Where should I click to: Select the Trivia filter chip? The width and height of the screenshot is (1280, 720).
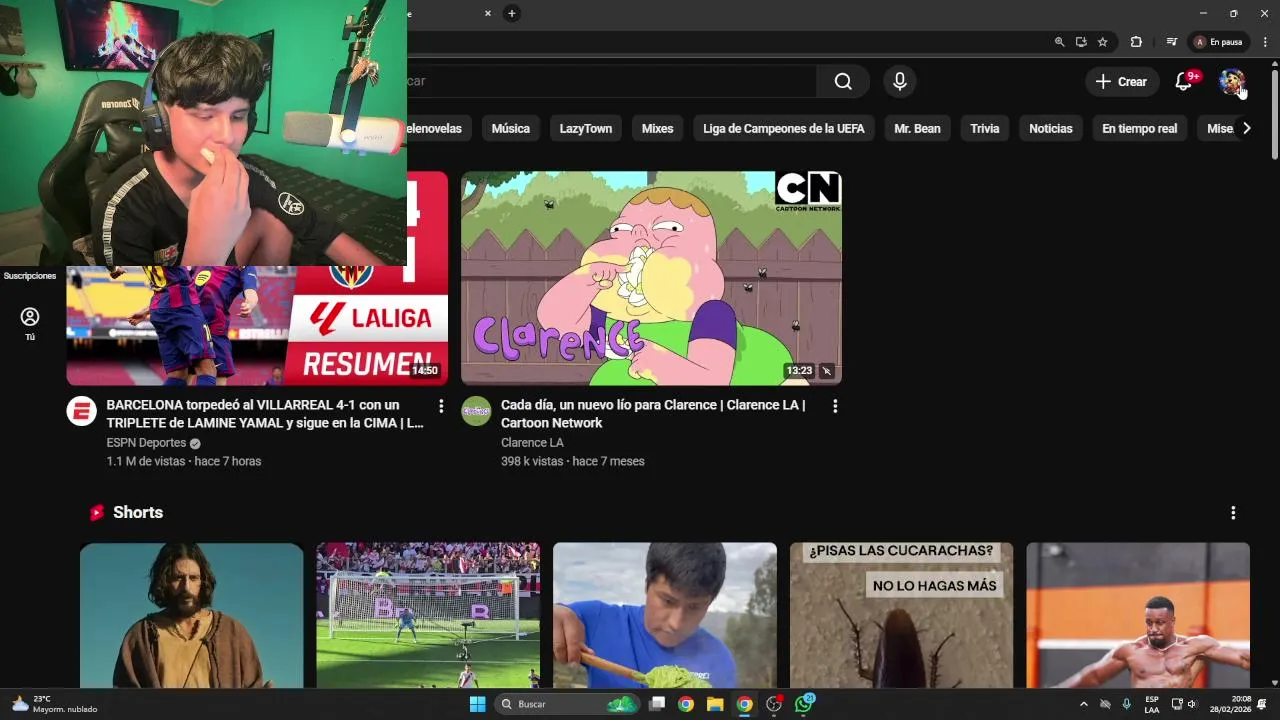point(984,128)
